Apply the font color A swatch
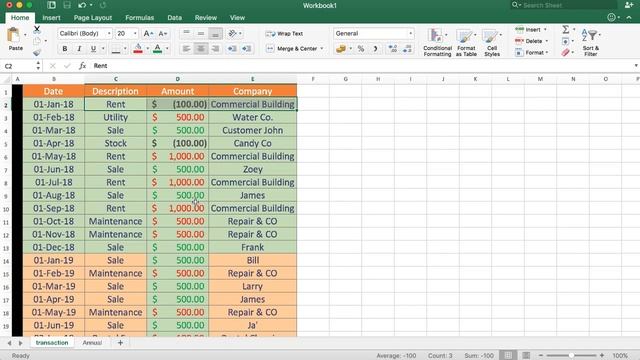 (158, 49)
